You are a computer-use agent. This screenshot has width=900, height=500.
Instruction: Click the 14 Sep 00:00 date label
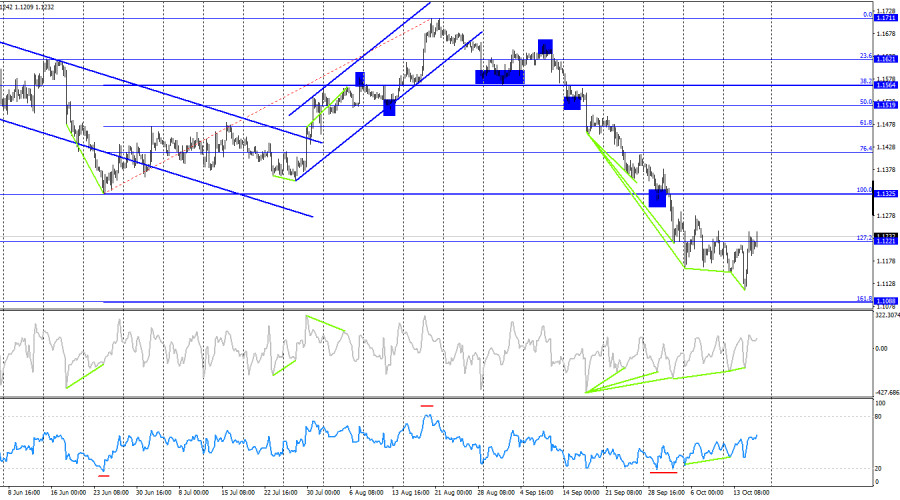(x=581, y=493)
